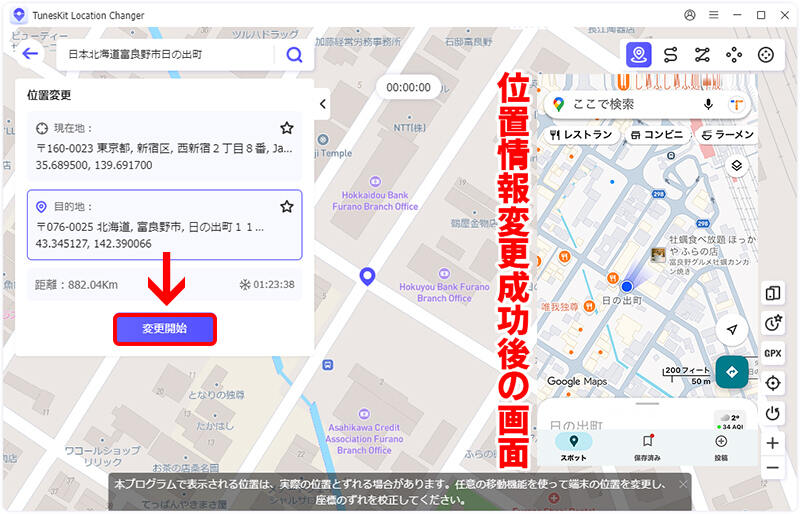The width and height of the screenshot is (800, 514).
Task: Select the multi-spot route mode icon
Action: 702,55
